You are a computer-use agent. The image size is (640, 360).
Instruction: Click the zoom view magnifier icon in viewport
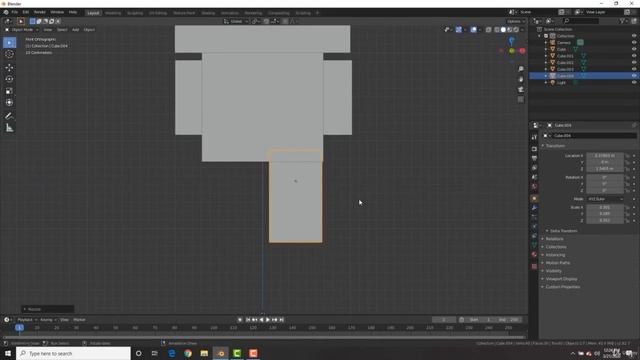pyautogui.click(x=521, y=69)
